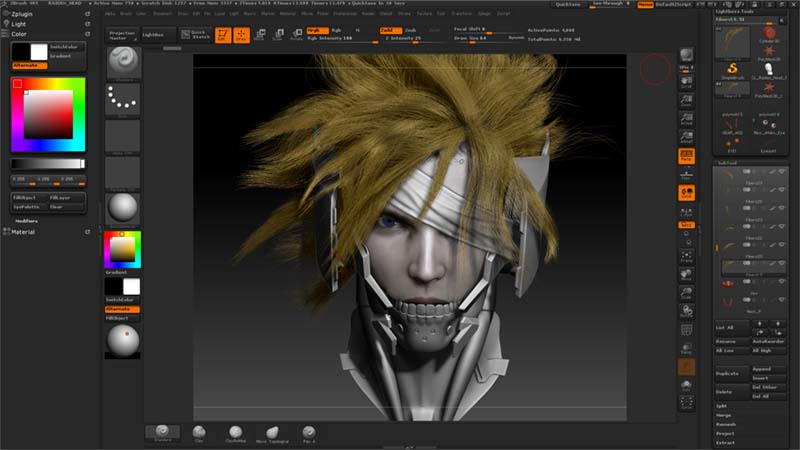Pick the Move Topological brush

click(272, 434)
